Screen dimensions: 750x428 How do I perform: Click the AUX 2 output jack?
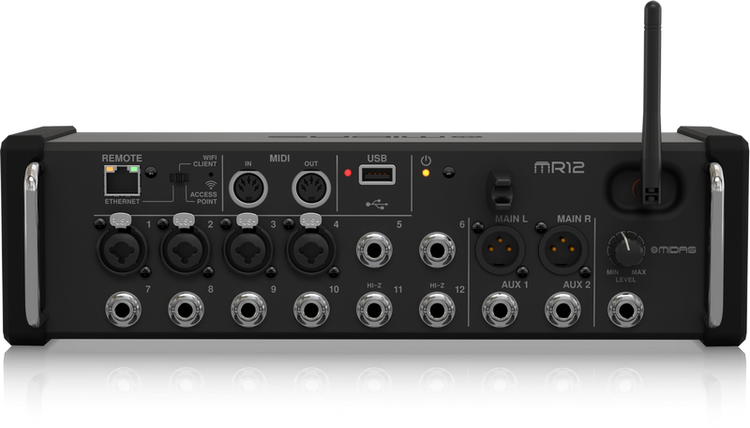[x=563, y=309]
